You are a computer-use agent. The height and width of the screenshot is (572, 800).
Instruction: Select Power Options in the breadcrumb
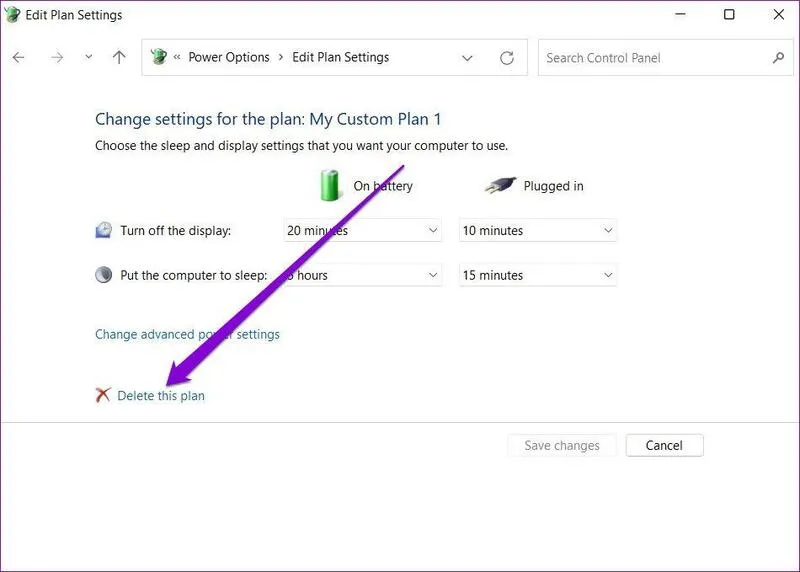(229, 58)
